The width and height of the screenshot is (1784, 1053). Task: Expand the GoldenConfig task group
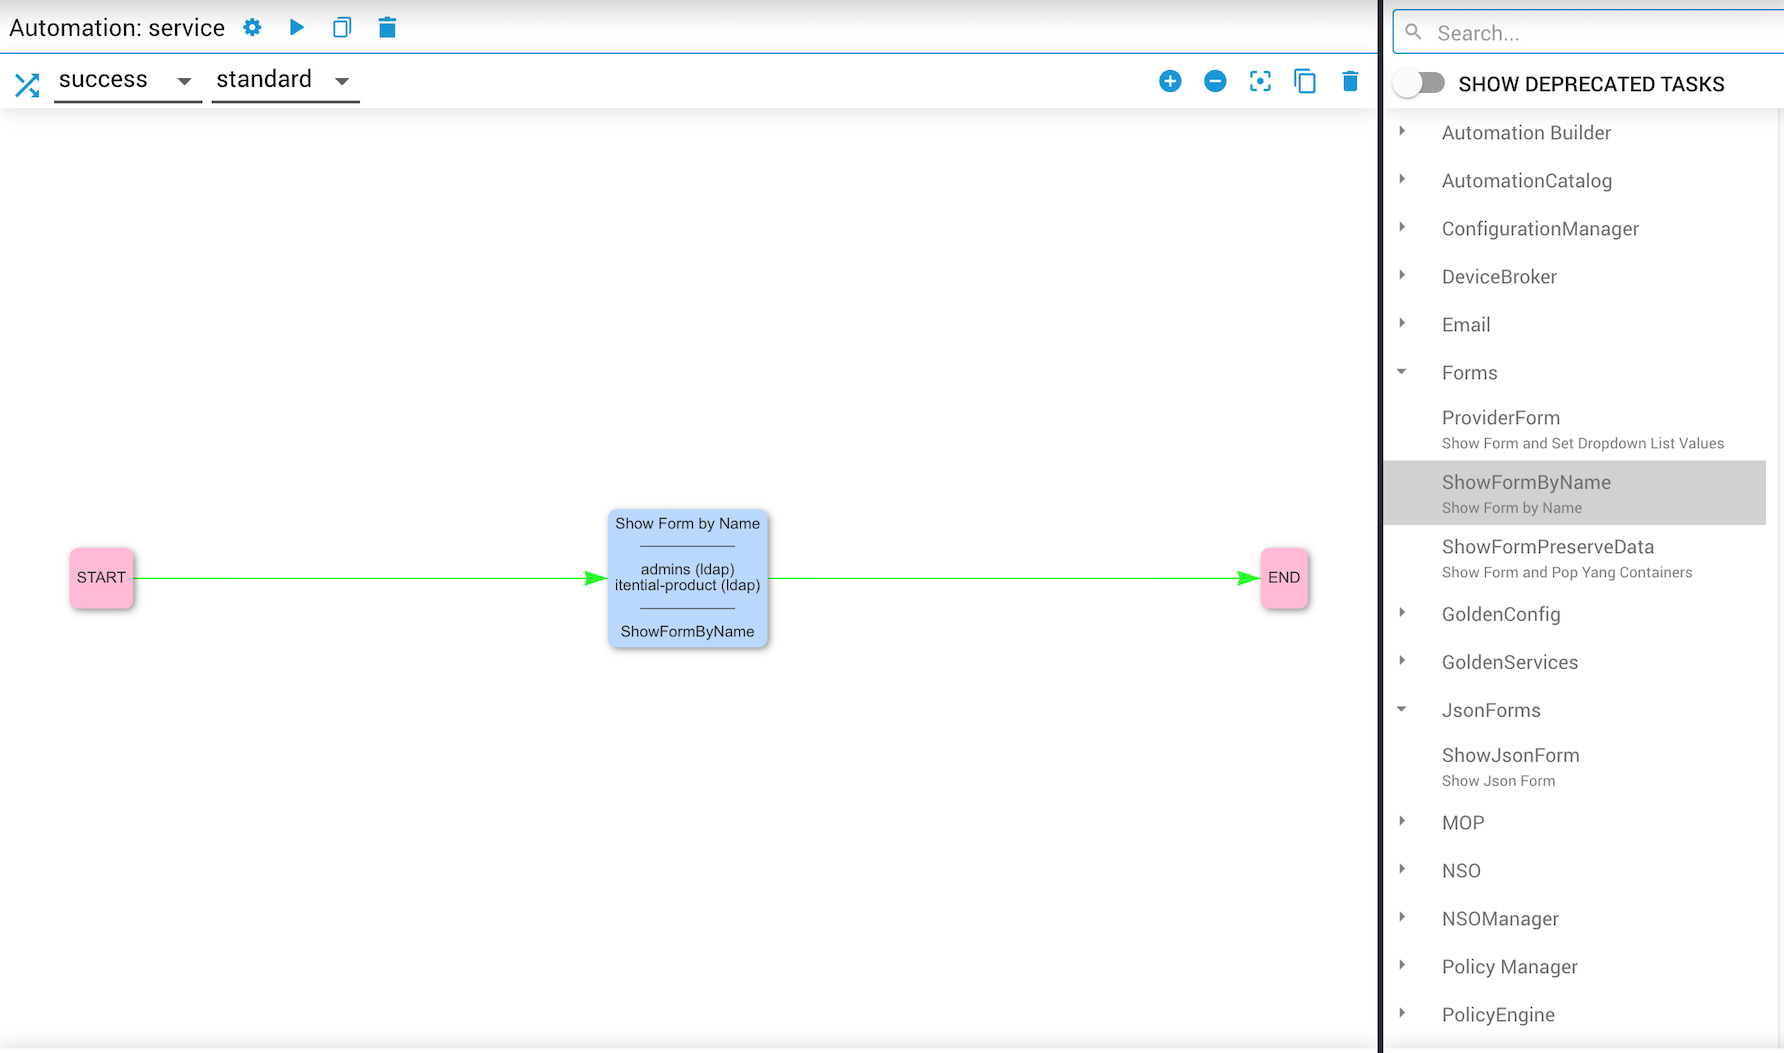(1402, 613)
